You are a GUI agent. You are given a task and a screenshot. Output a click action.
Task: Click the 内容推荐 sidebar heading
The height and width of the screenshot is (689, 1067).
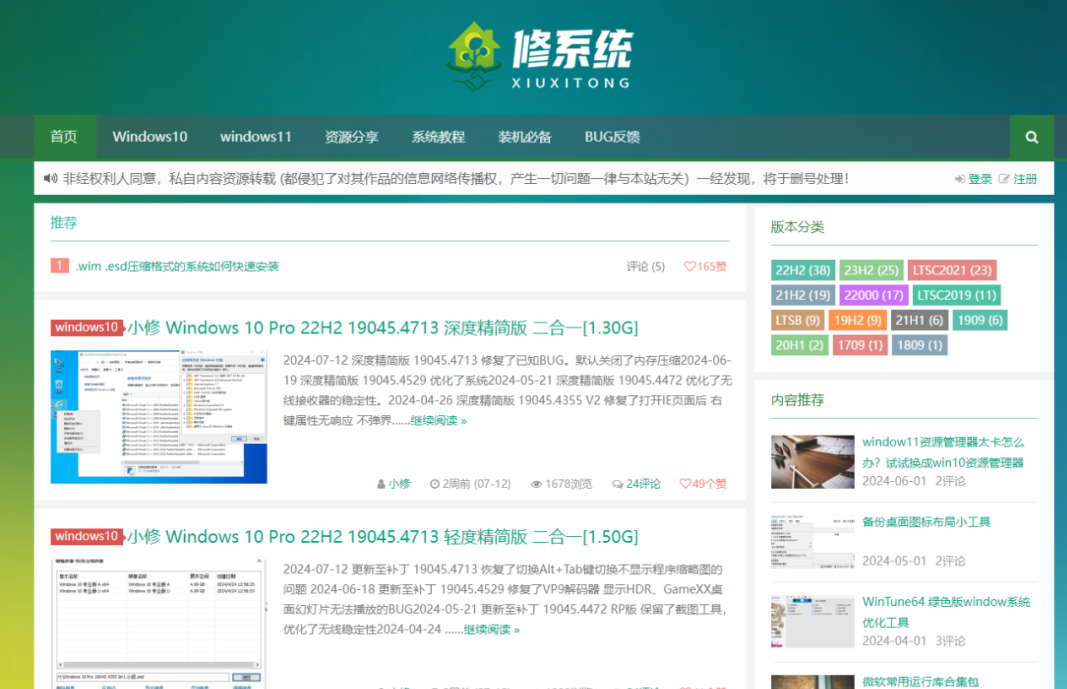(798, 399)
